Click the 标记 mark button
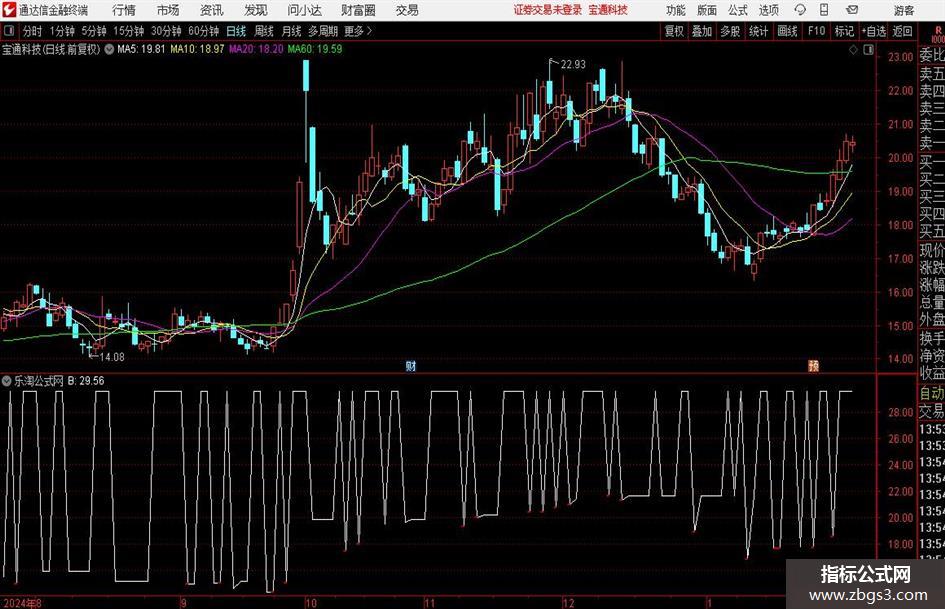 pyautogui.click(x=844, y=31)
